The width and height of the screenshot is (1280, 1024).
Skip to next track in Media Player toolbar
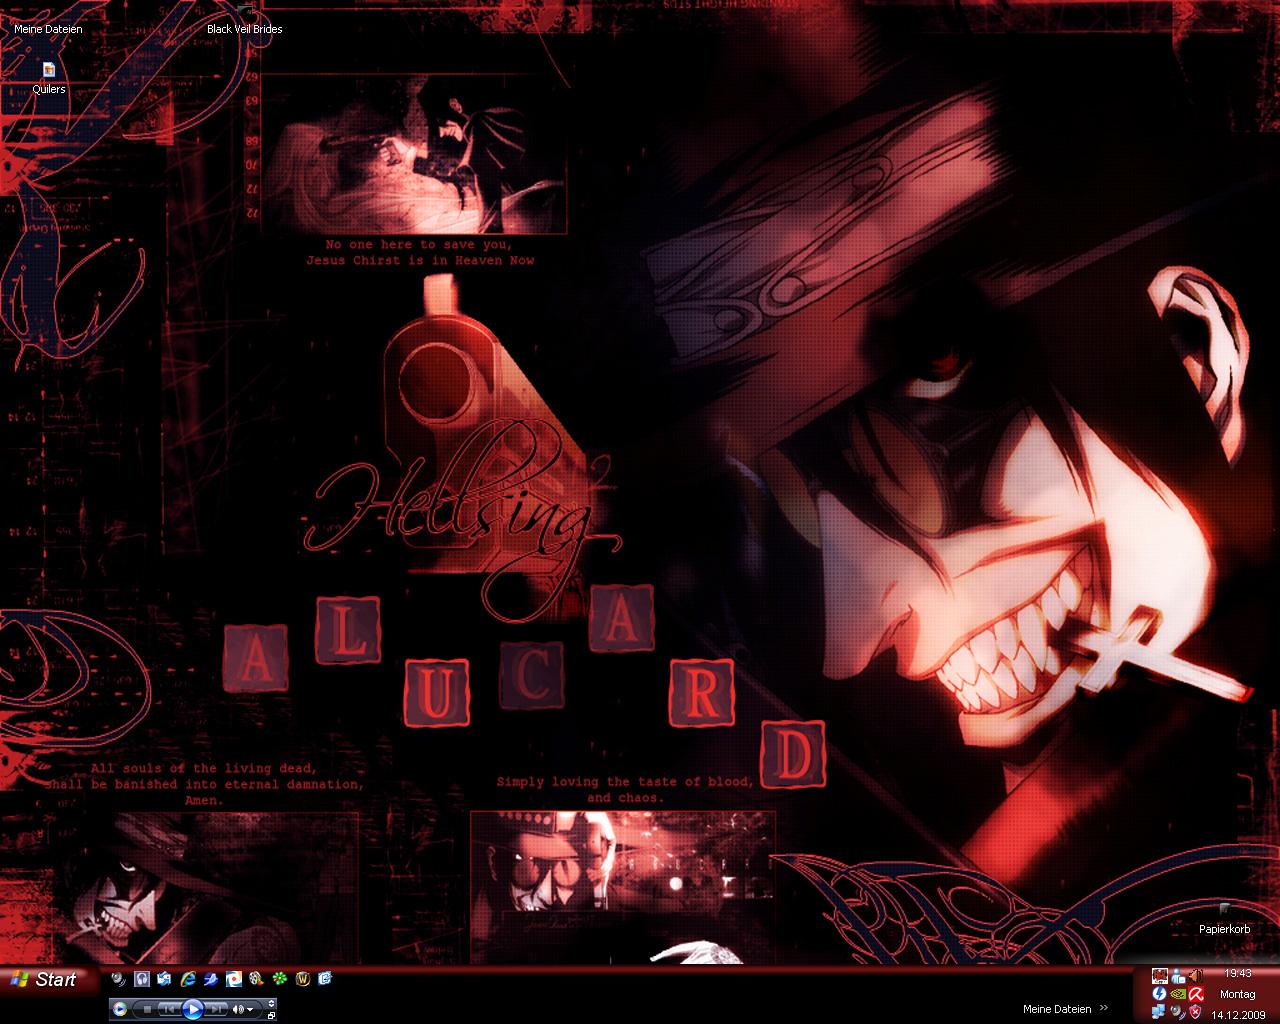215,1009
